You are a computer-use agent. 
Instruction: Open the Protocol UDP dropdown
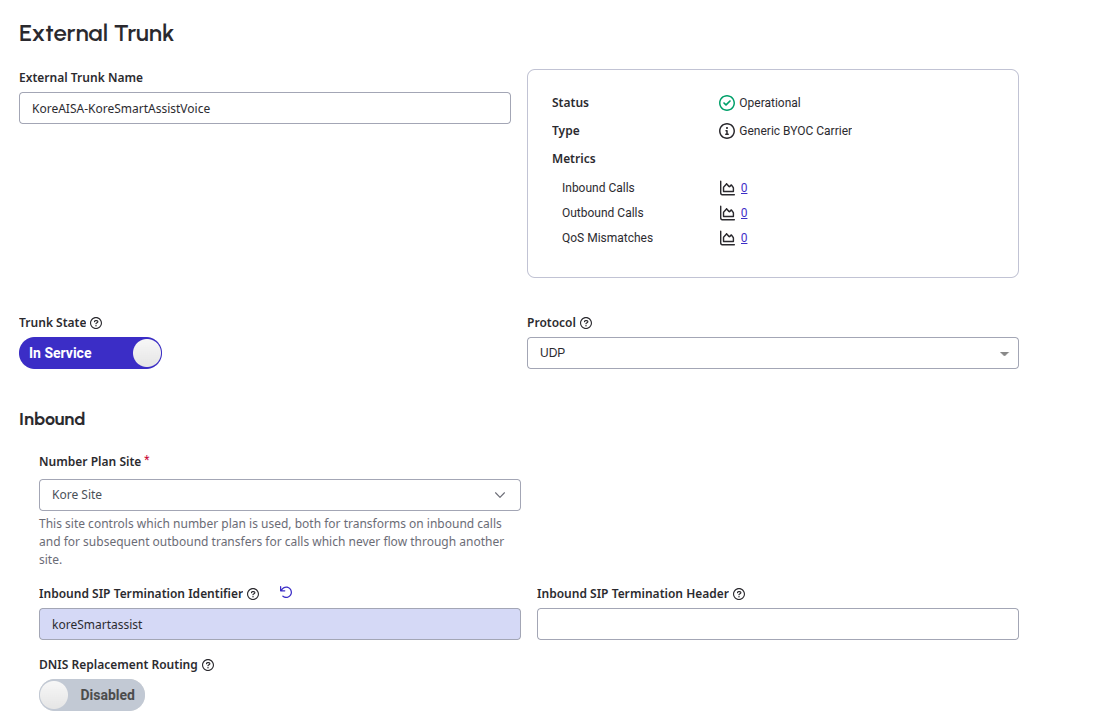[772, 353]
